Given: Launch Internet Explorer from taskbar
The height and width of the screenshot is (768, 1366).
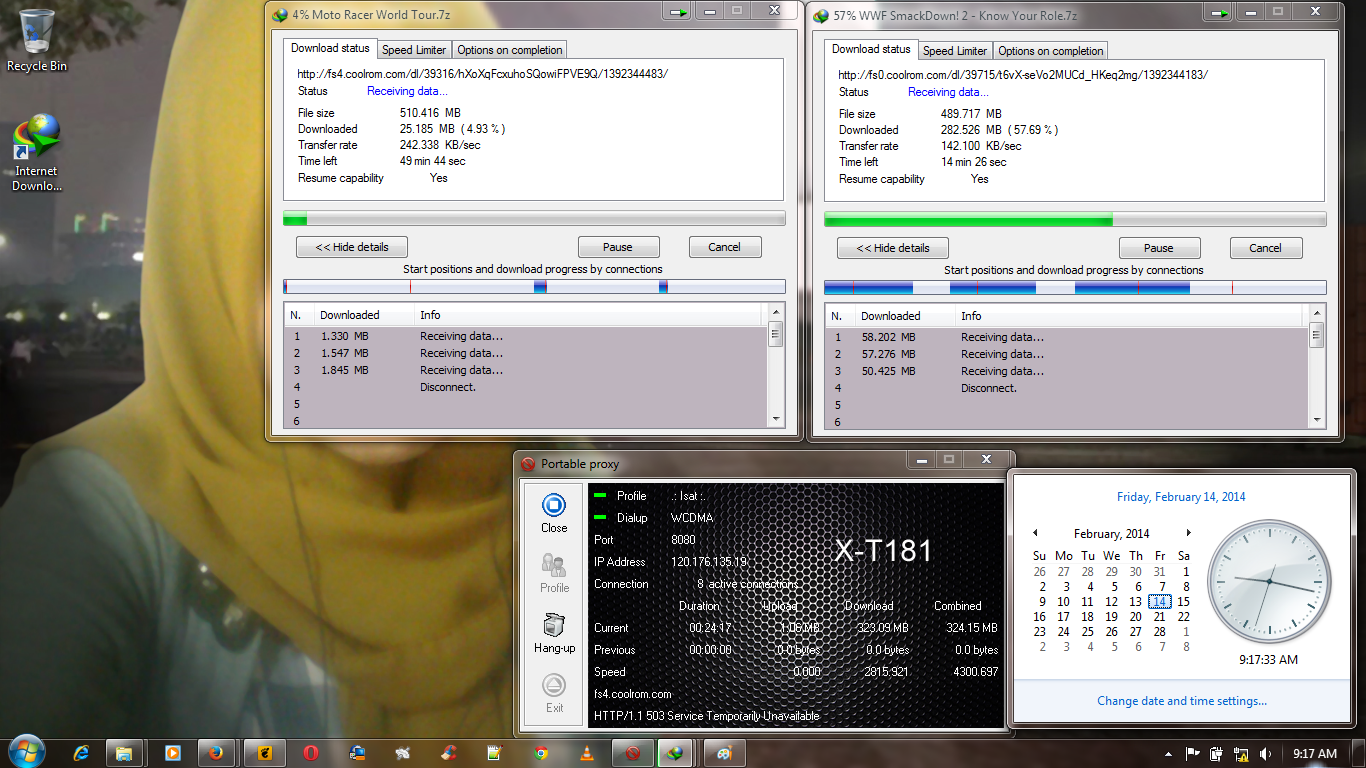Looking at the screenshot, I should [x=81, y=753].
